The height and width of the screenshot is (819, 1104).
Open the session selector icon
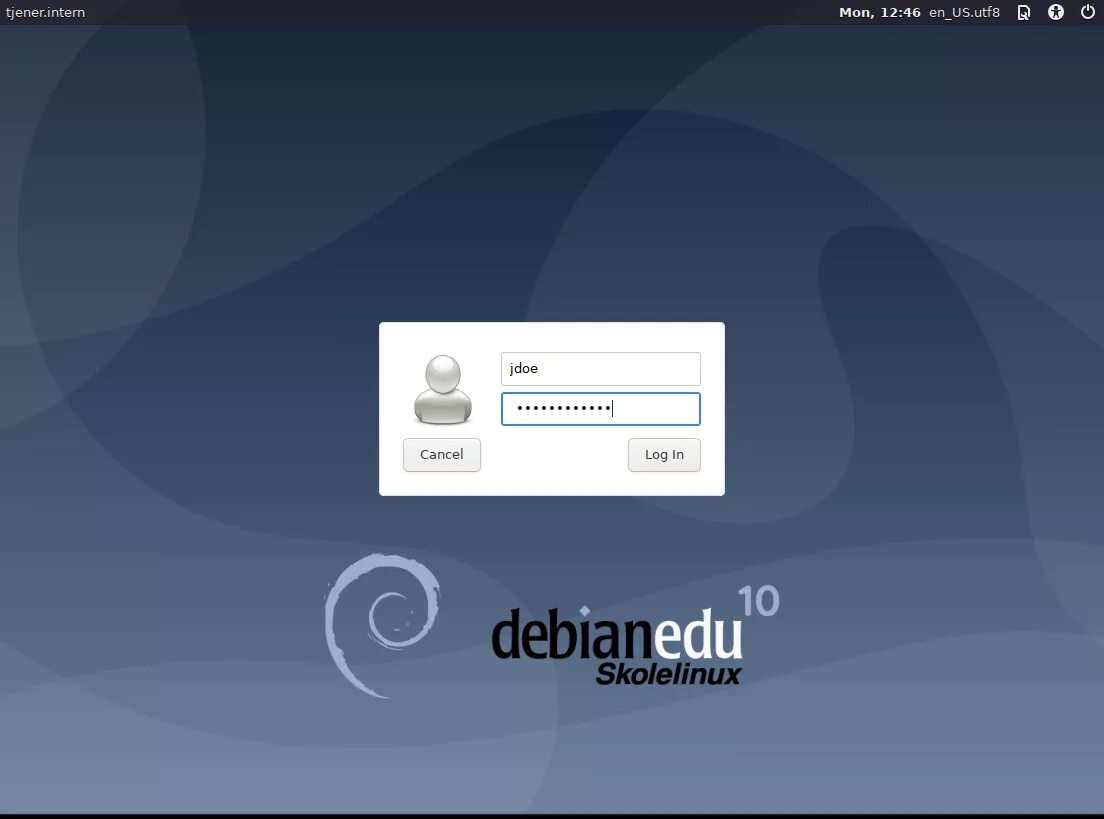click(x=1024, y=12)
